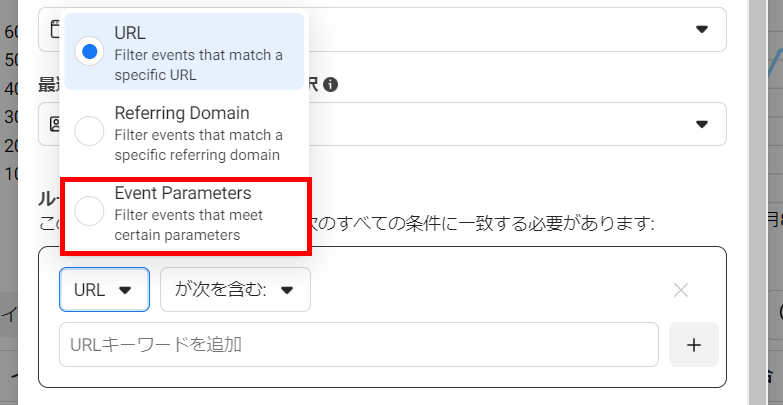Click the info icon beside the field label
The width and height of the screenshot is (783, 405).
[330, 85]
